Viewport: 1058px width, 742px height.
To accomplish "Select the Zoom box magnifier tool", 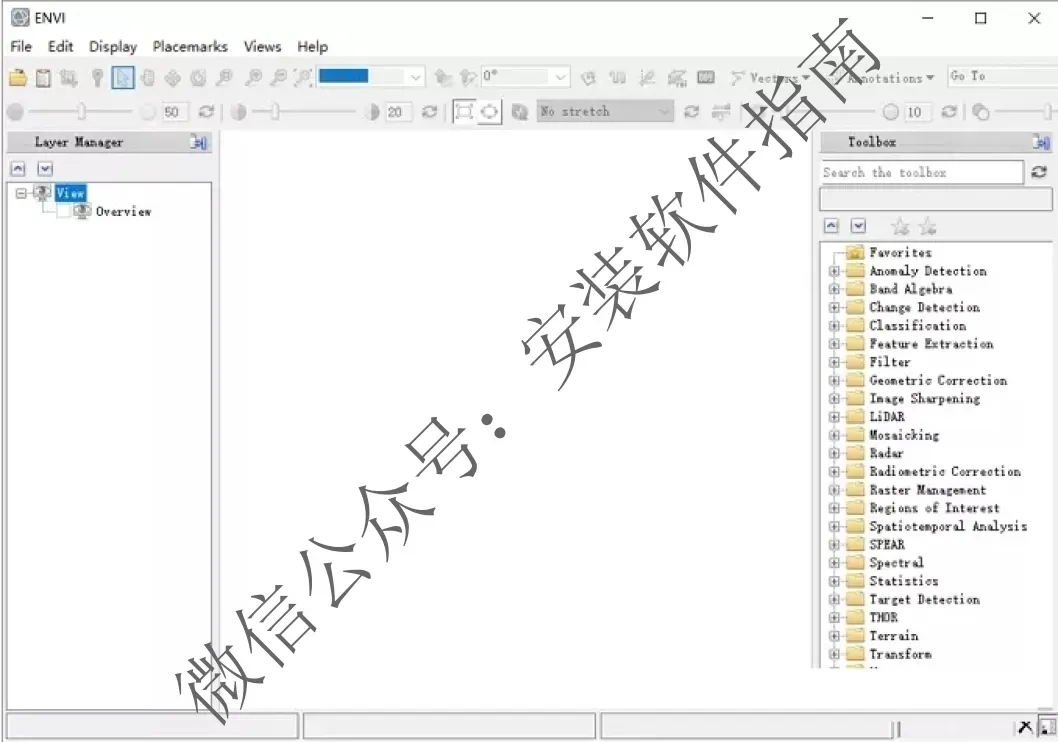I will (x=224, y=78).
